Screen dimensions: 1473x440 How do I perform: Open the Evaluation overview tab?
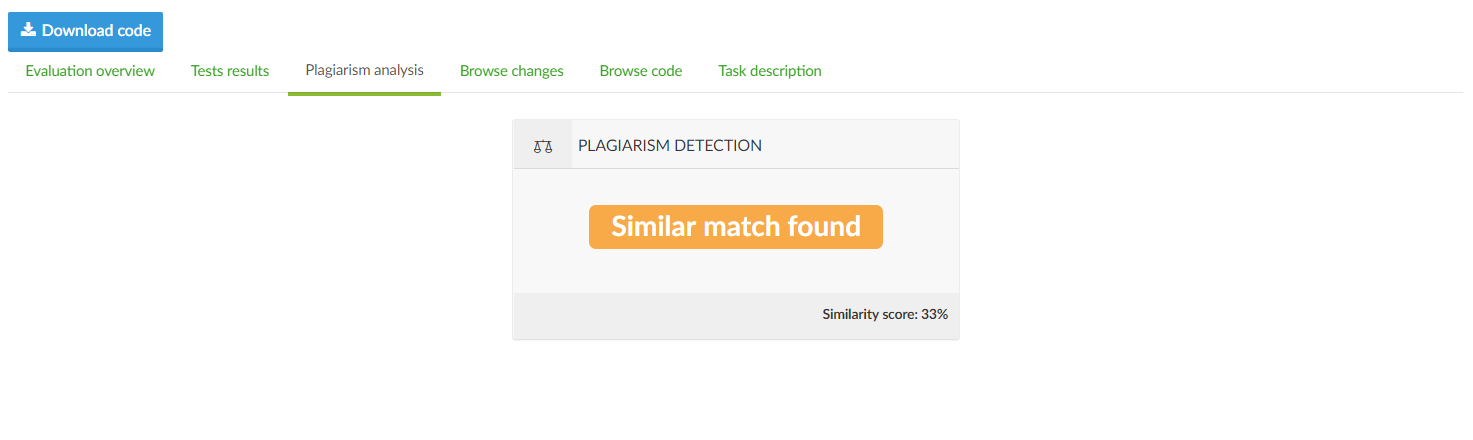click(x=90, y=71)
